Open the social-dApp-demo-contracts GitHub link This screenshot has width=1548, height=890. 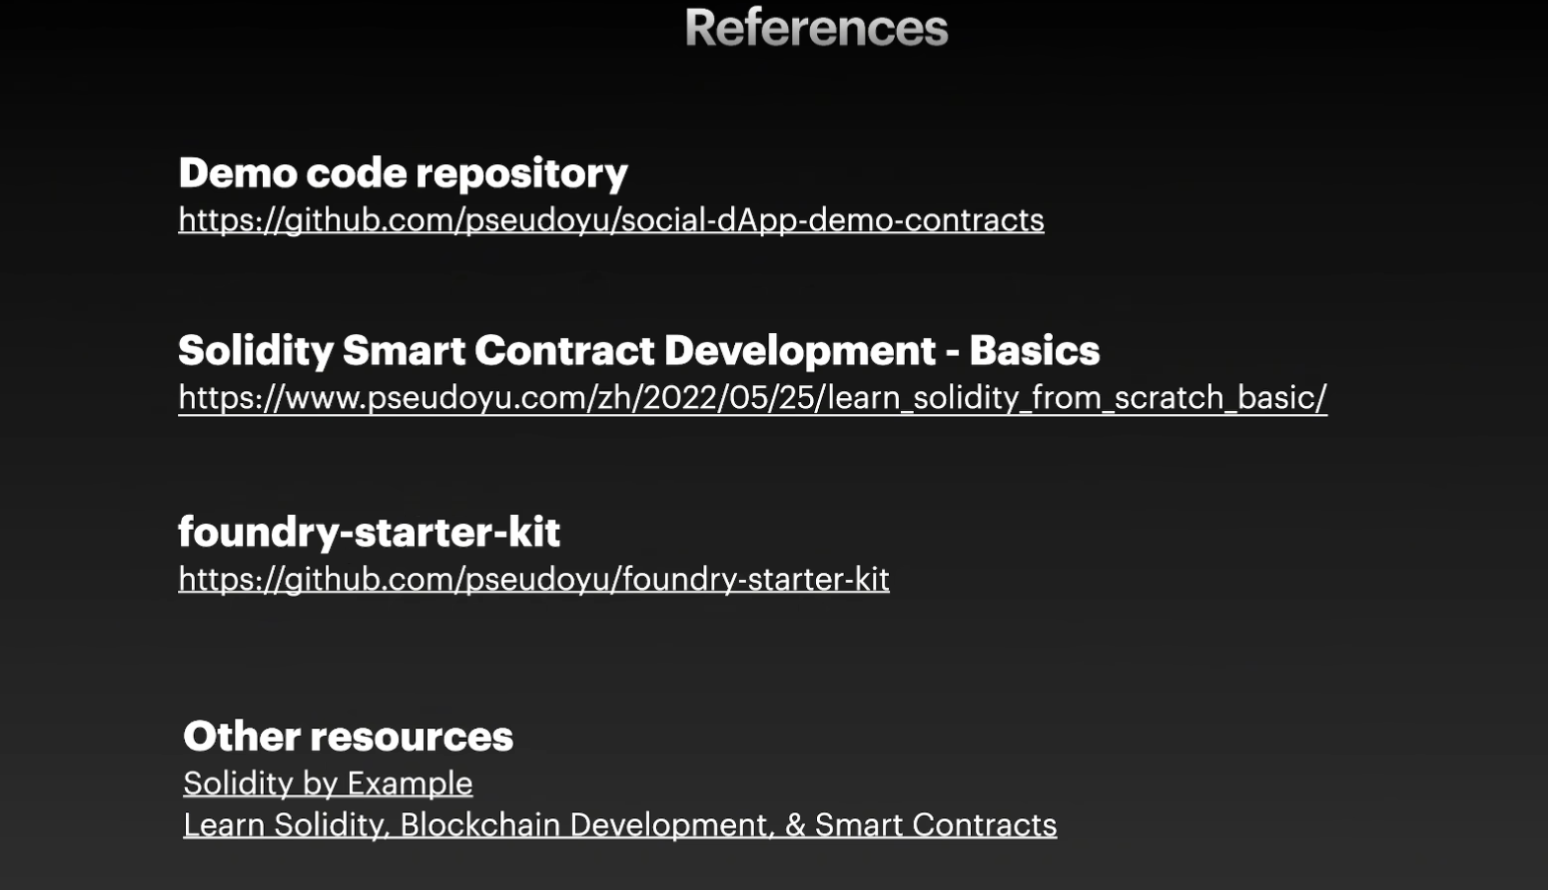click(x=611, y=220)
